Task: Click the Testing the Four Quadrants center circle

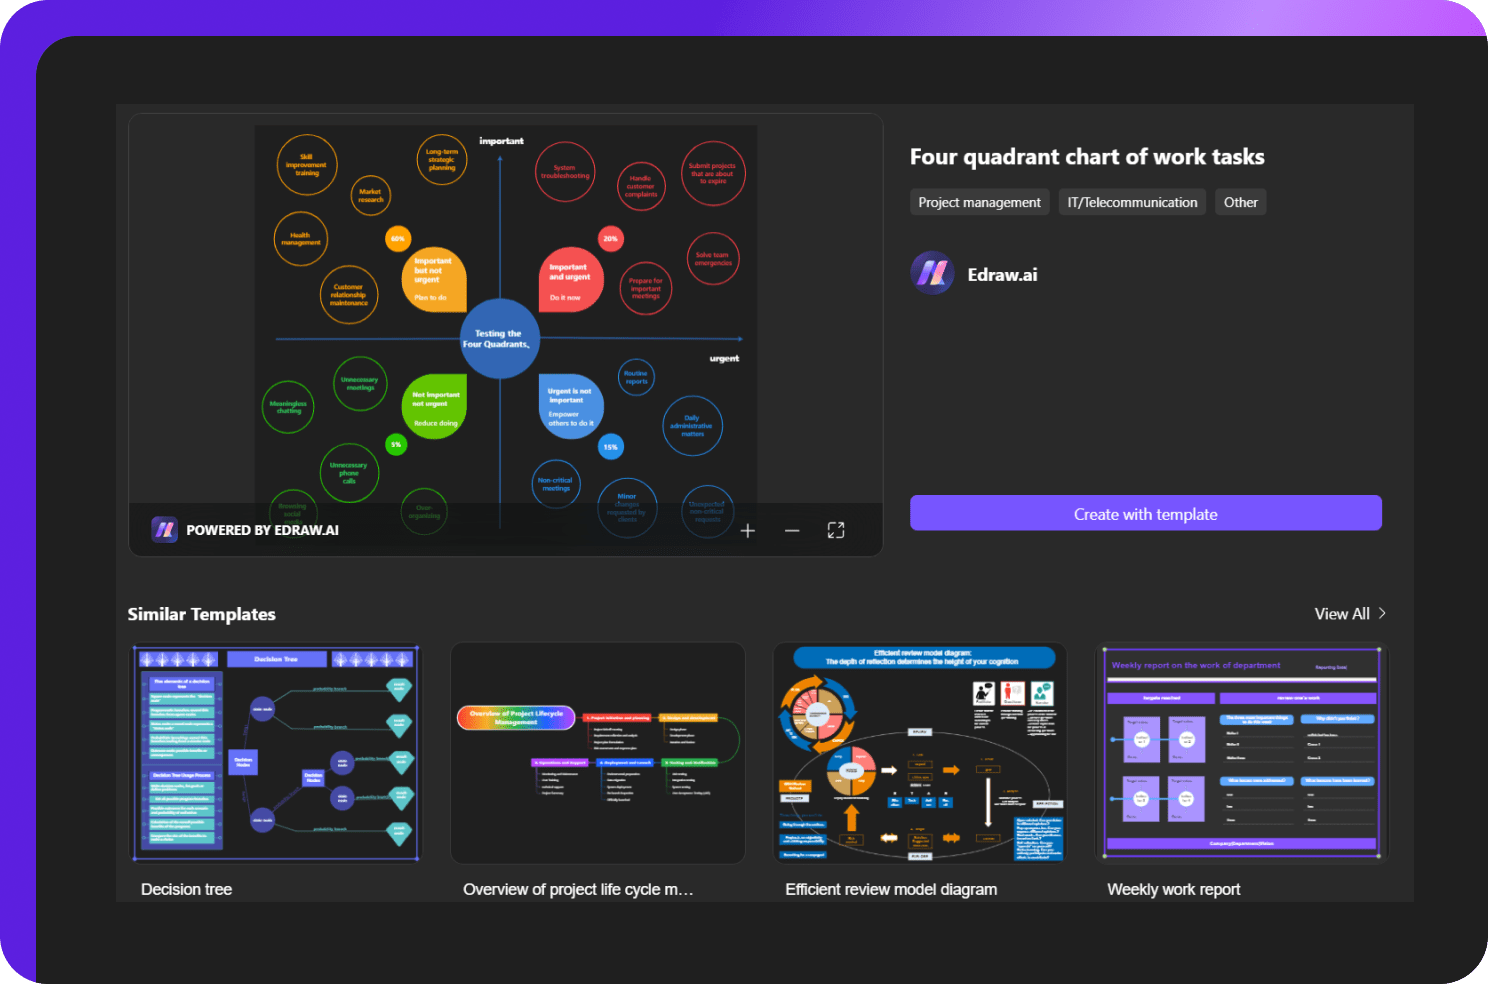Action: pyautogui.click(x=499, y=339)
